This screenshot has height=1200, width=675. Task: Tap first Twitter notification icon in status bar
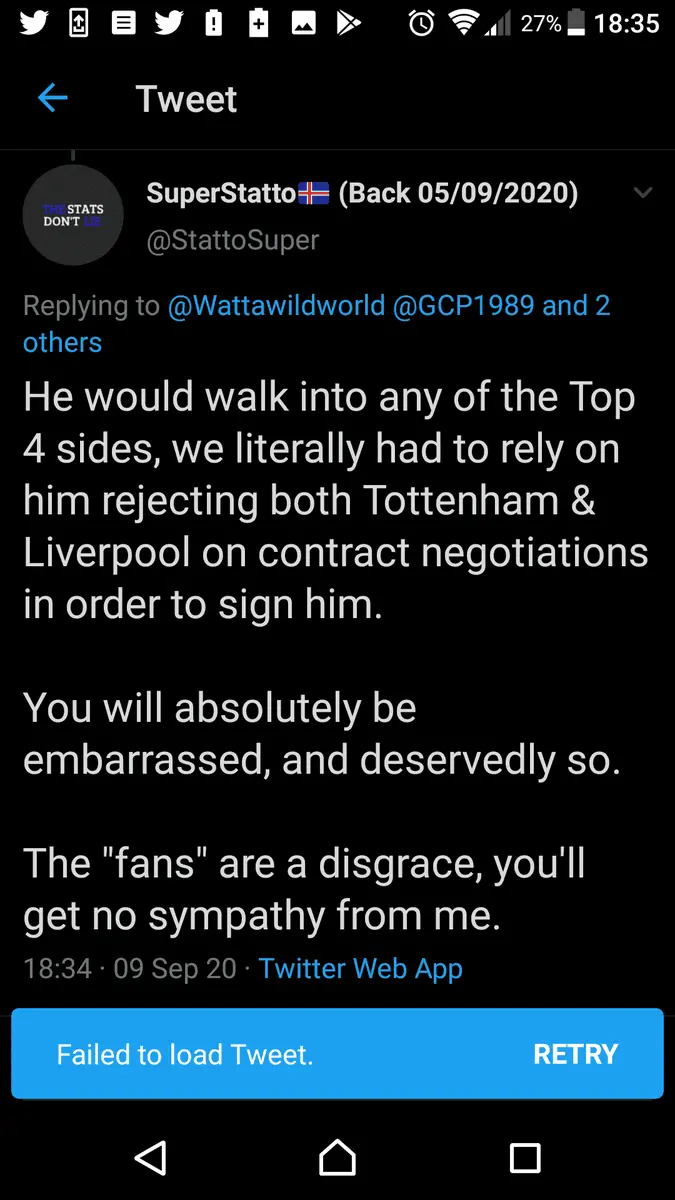[32, 23]
